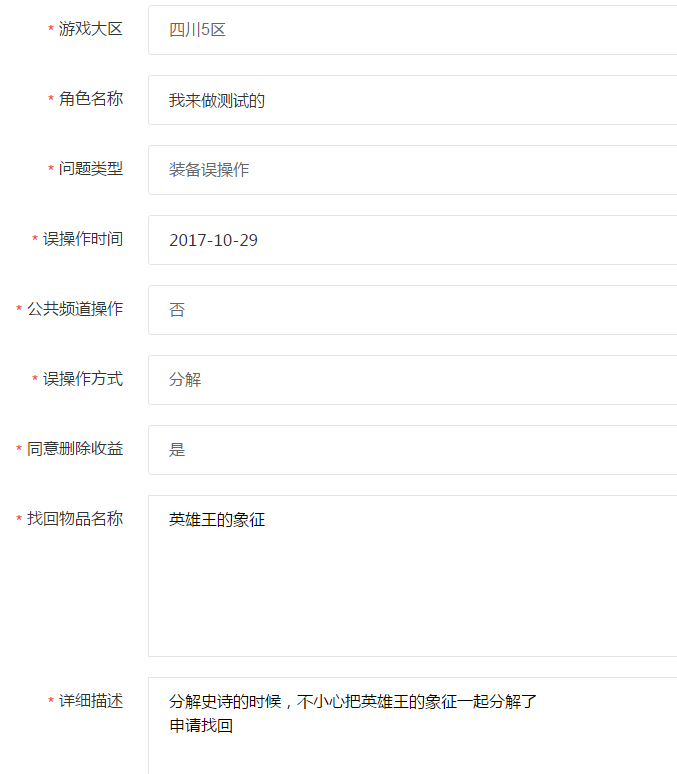This screenshot has width=677, height=774.
Task: Open the 游戏大区 dropdown showing 四川5区
Action: point(410,30)
